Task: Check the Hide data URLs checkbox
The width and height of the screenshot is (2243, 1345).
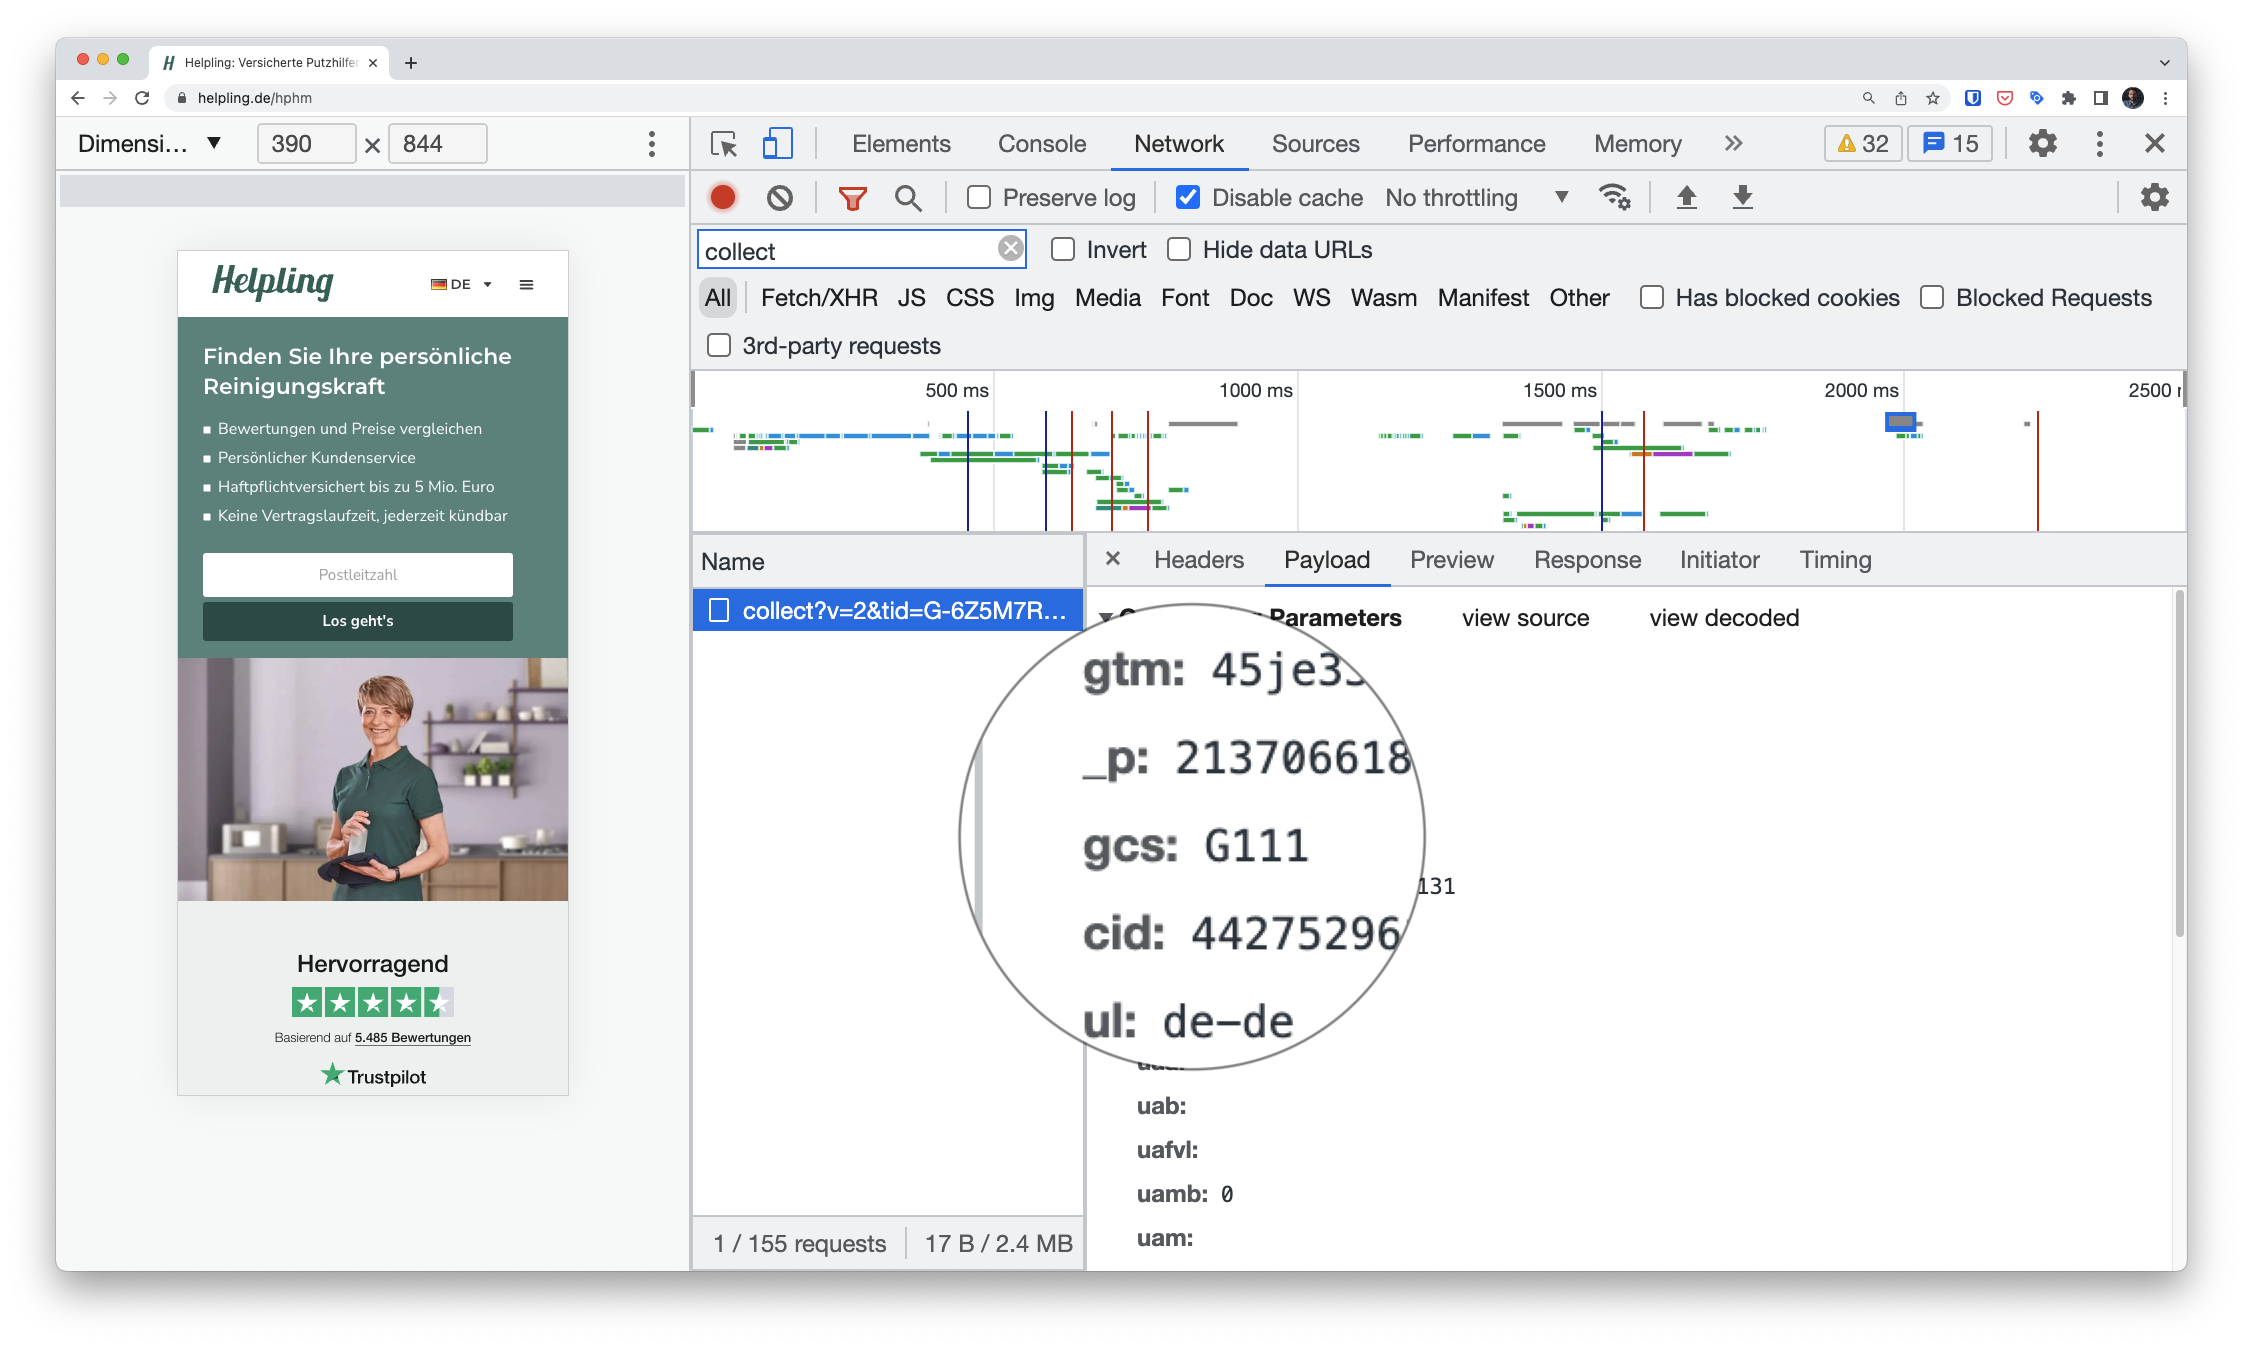Action: [x=1179, y=250]
